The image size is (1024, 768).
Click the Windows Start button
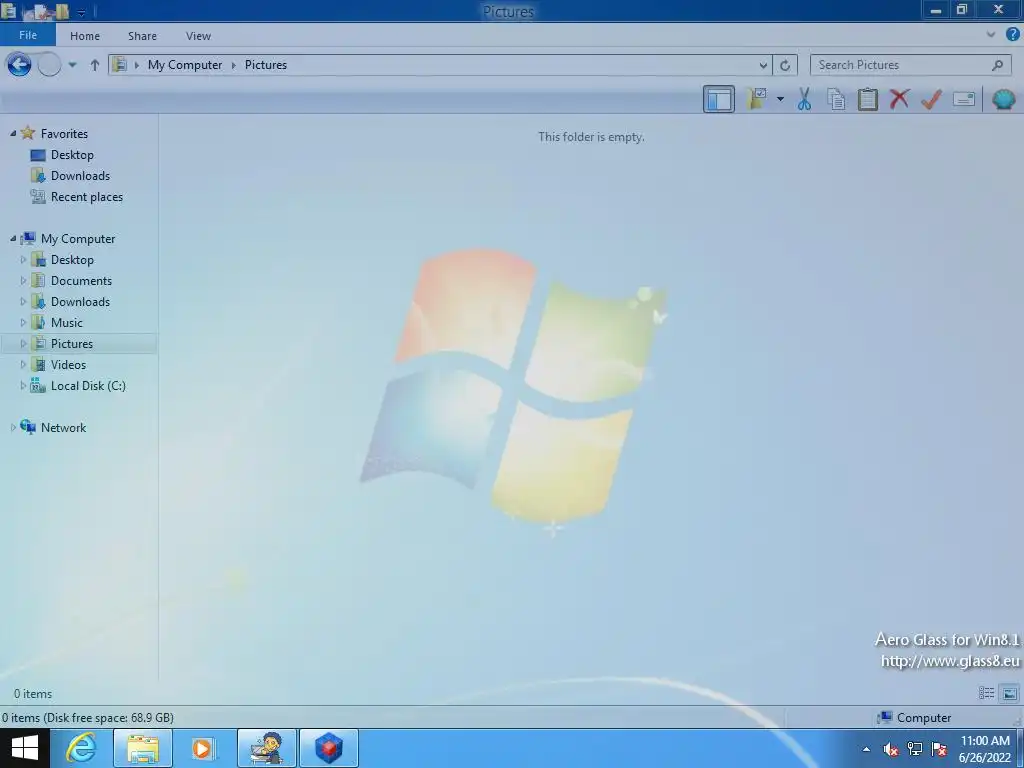coord(25,748)
